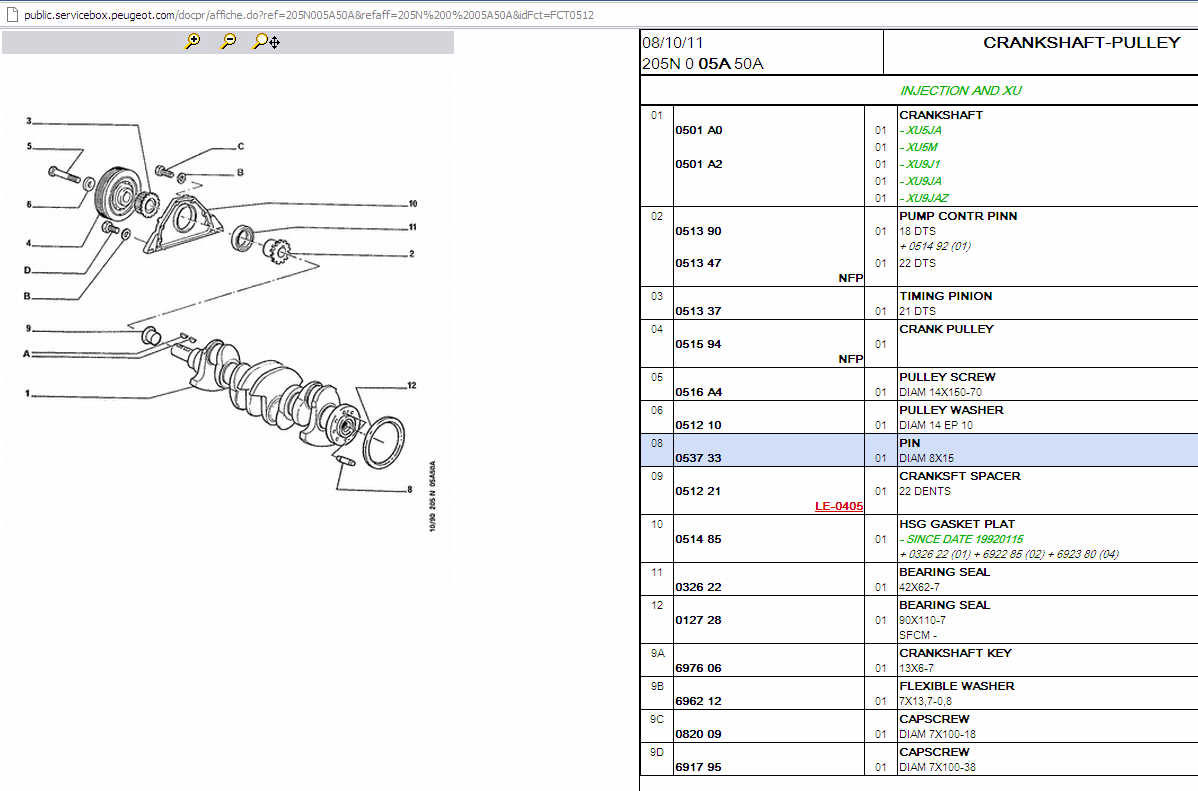The width and height of the screenshot is (1198, 791).
Task: Click the 08/10/11 date text
Action: (672, 43)
